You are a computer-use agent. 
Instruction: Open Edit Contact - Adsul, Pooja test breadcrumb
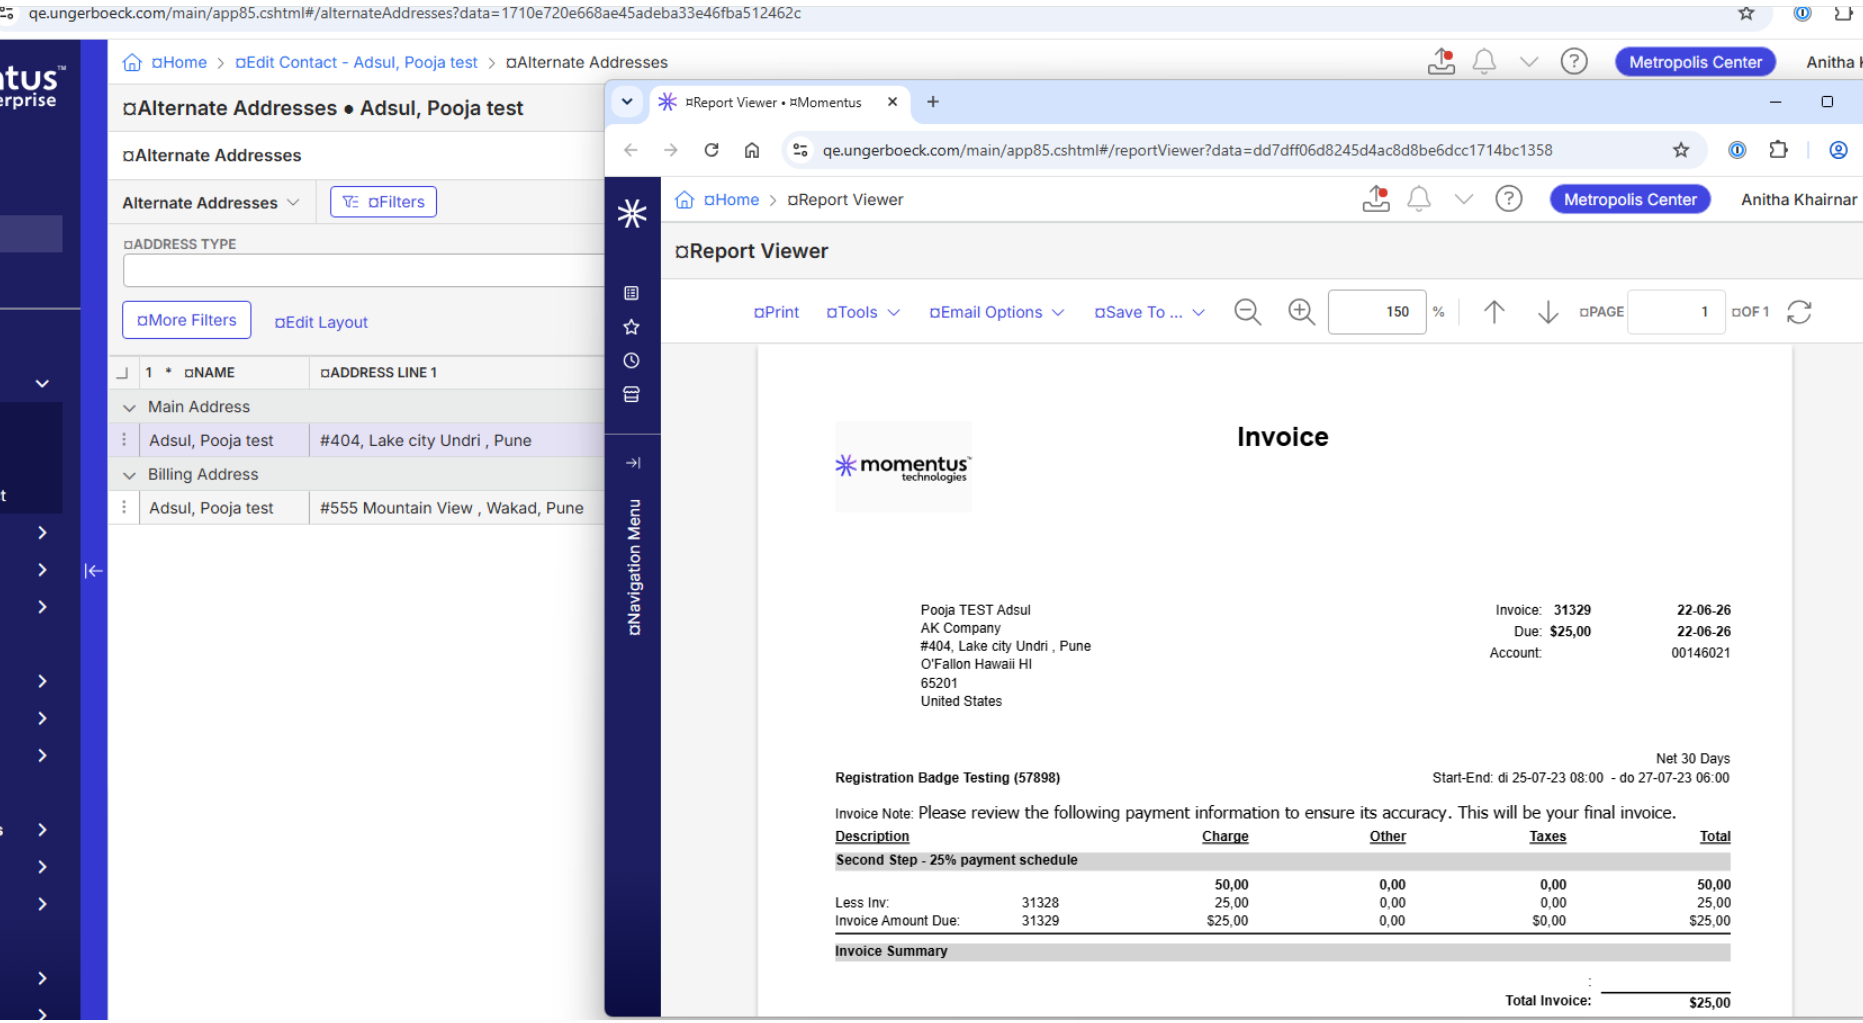(357, 62)
